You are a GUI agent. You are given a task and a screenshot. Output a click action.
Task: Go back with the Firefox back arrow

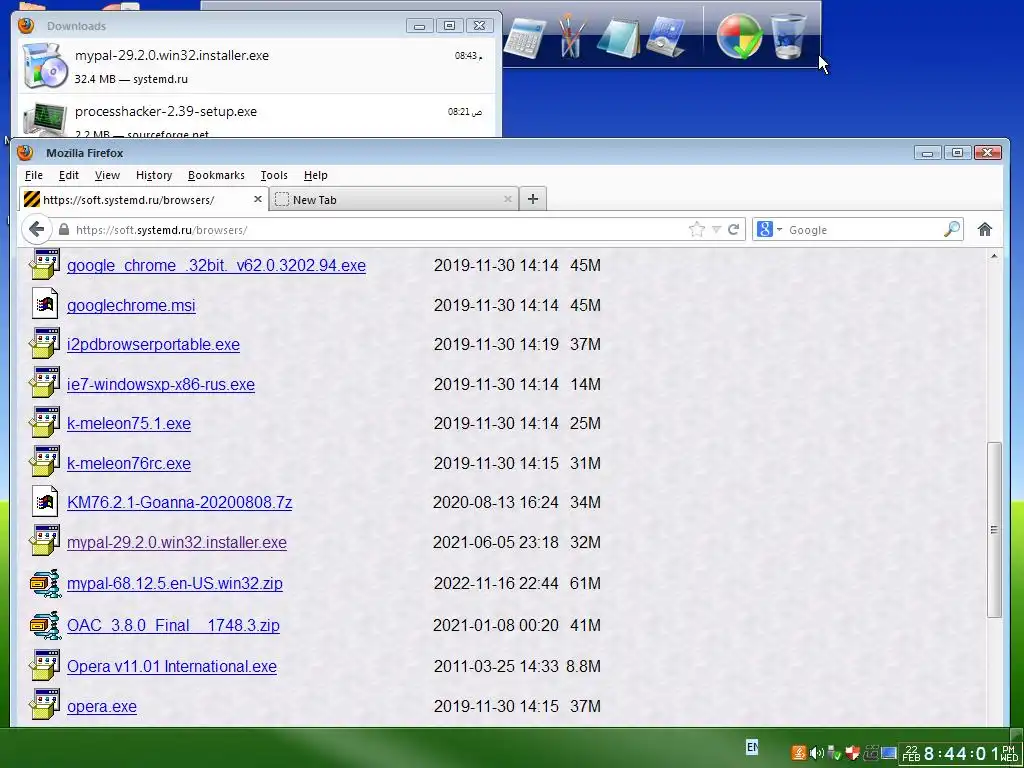(x=37, y=229)
